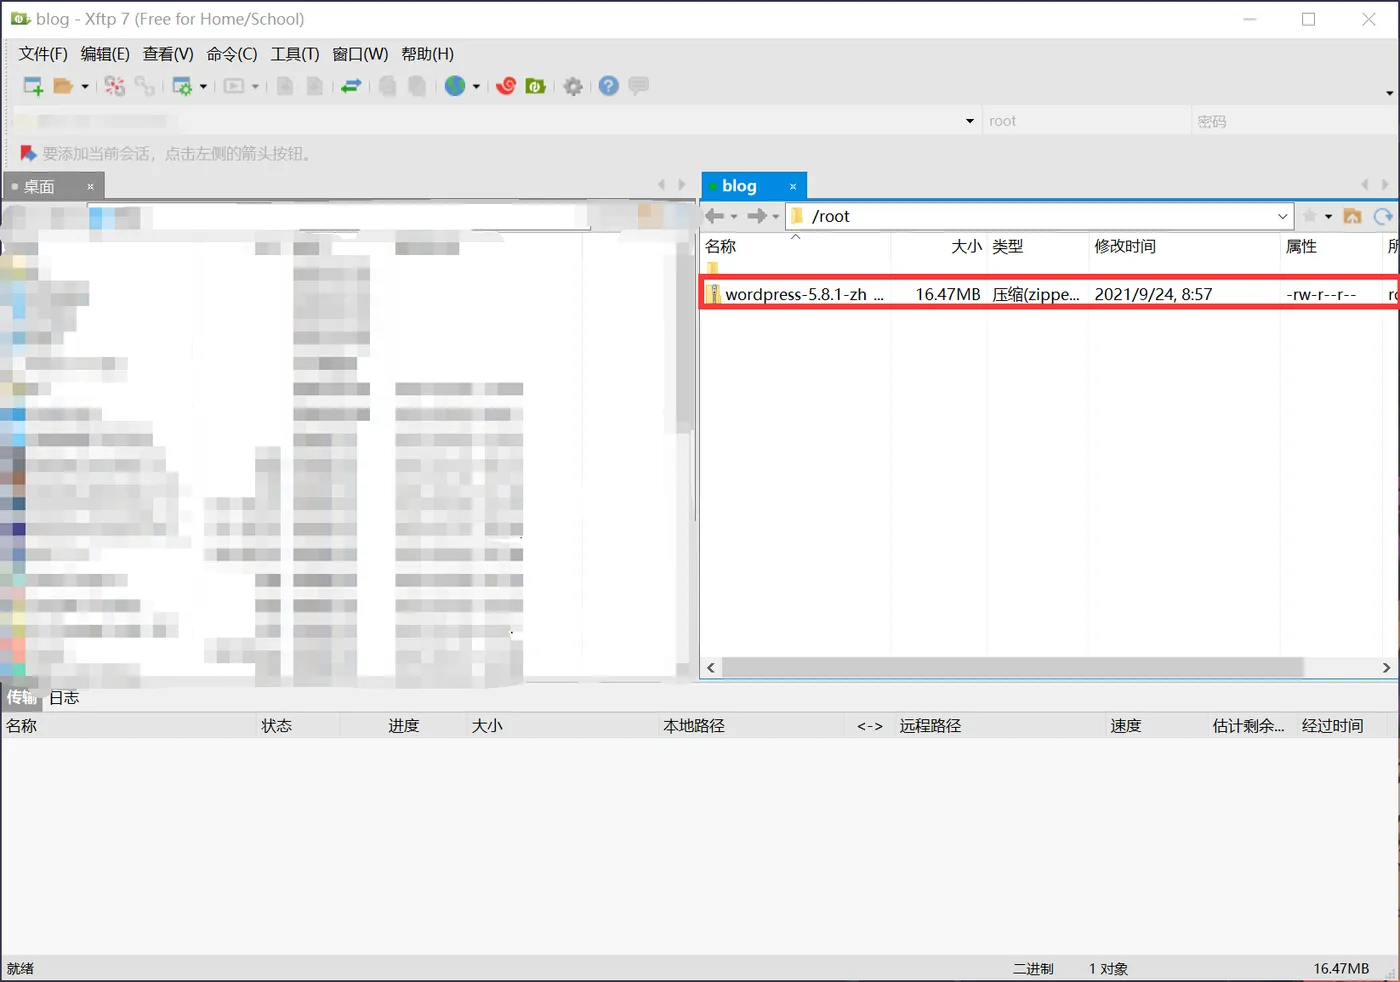The height and width of the screenshot is (982, 1400).
Task: Open the 工具(T) menu
Action: 295,54
